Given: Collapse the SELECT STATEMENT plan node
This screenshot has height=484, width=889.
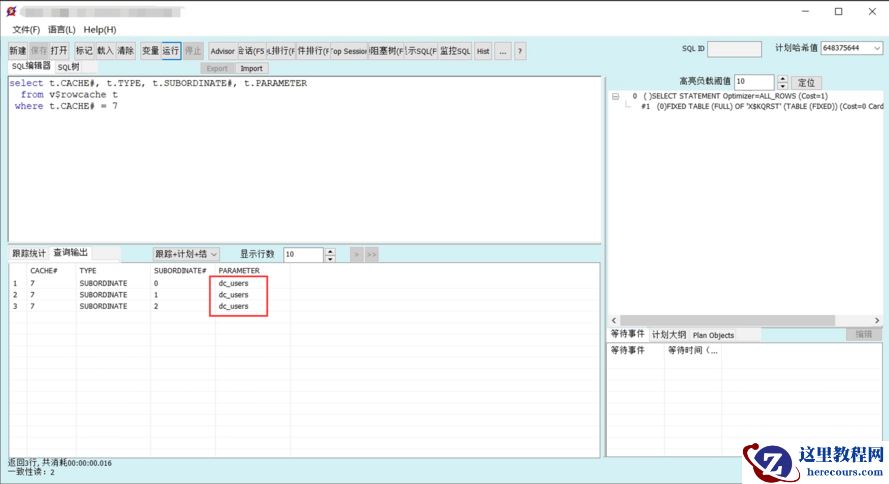Looking at the screenshot, I should coord(615,96).
